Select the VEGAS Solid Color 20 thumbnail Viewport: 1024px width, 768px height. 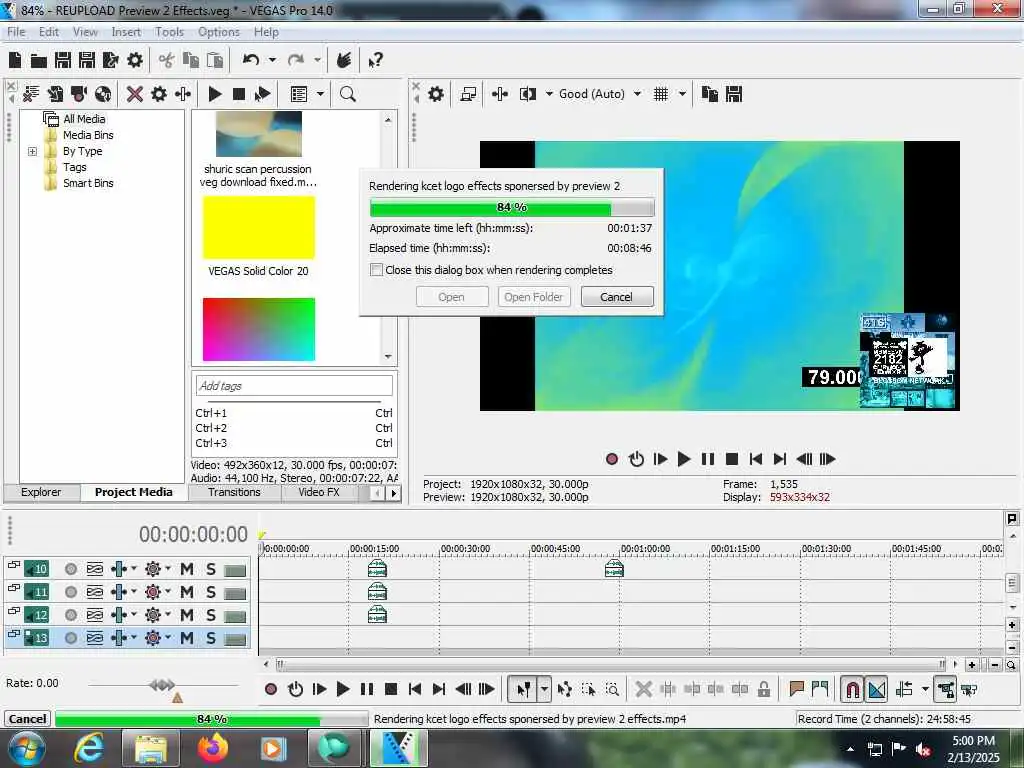259,228
